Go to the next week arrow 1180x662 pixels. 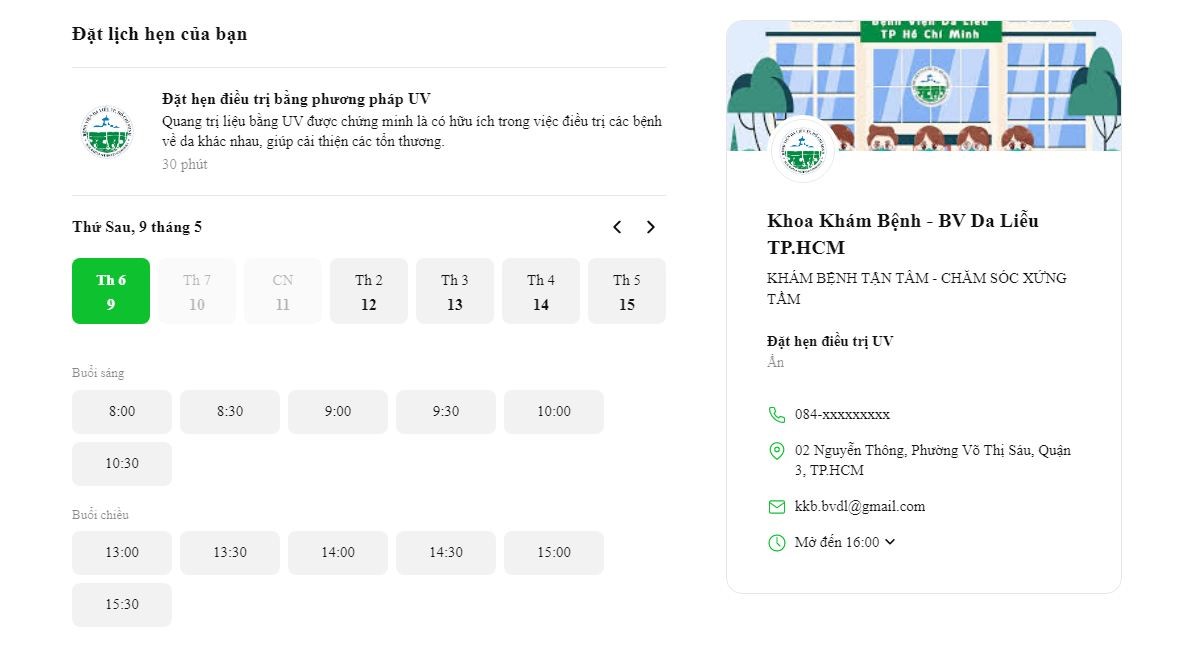650,227
